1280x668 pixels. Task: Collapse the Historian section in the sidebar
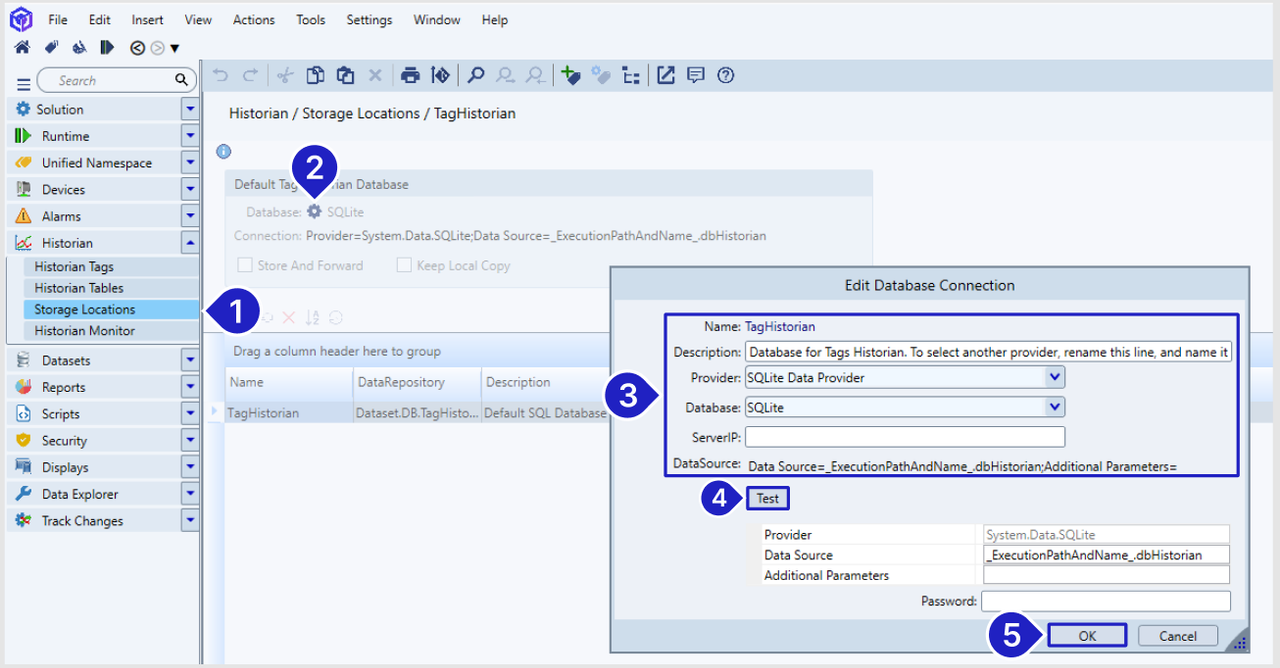pos(190,243)
